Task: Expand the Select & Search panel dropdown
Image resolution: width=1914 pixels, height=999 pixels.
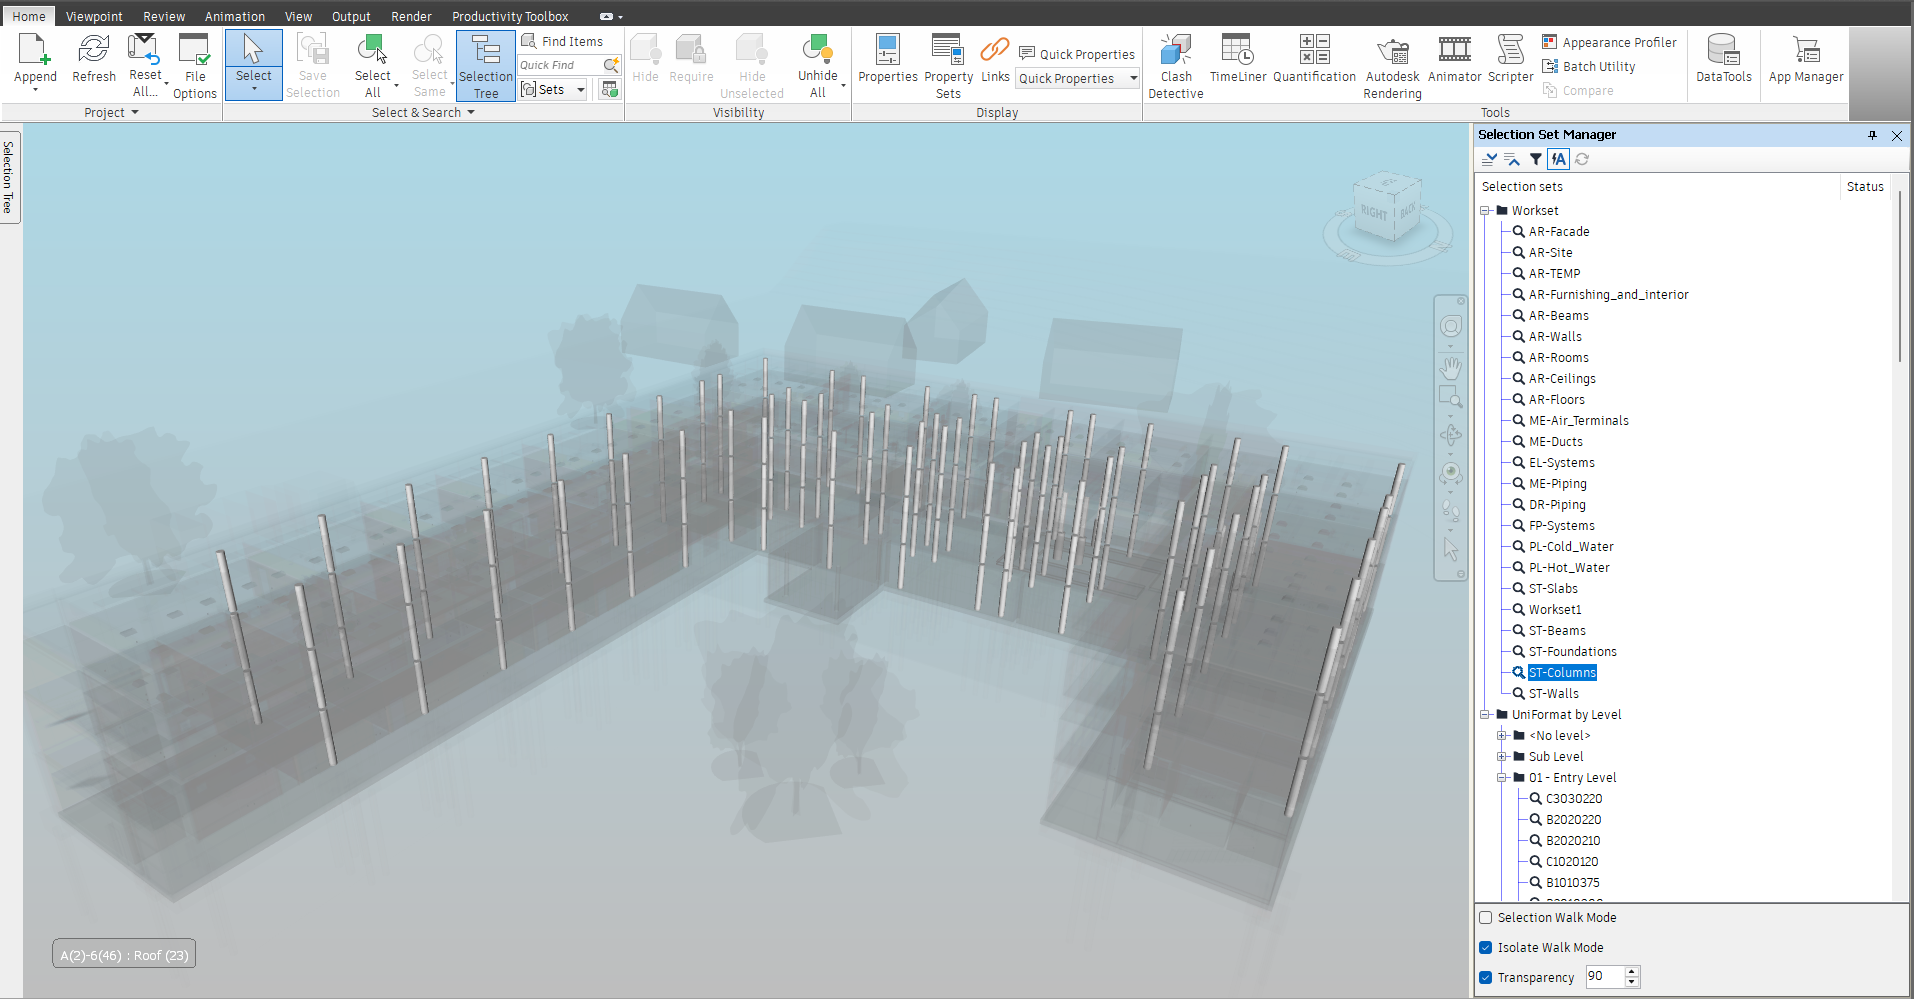Action: [423, 113]
